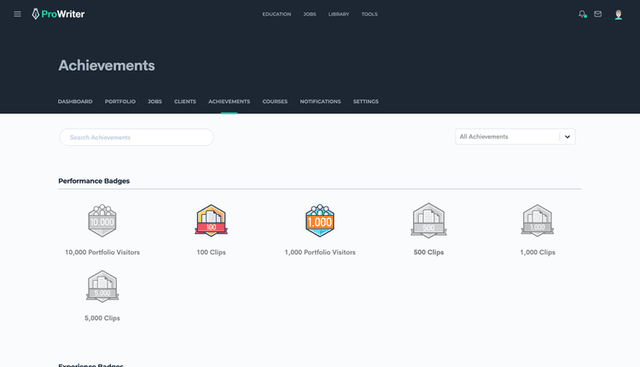Image resolution: width=640 pixels, height=367 pixels.
Task: Click the "500 Clips" label
Action: [x=429, y=252]
